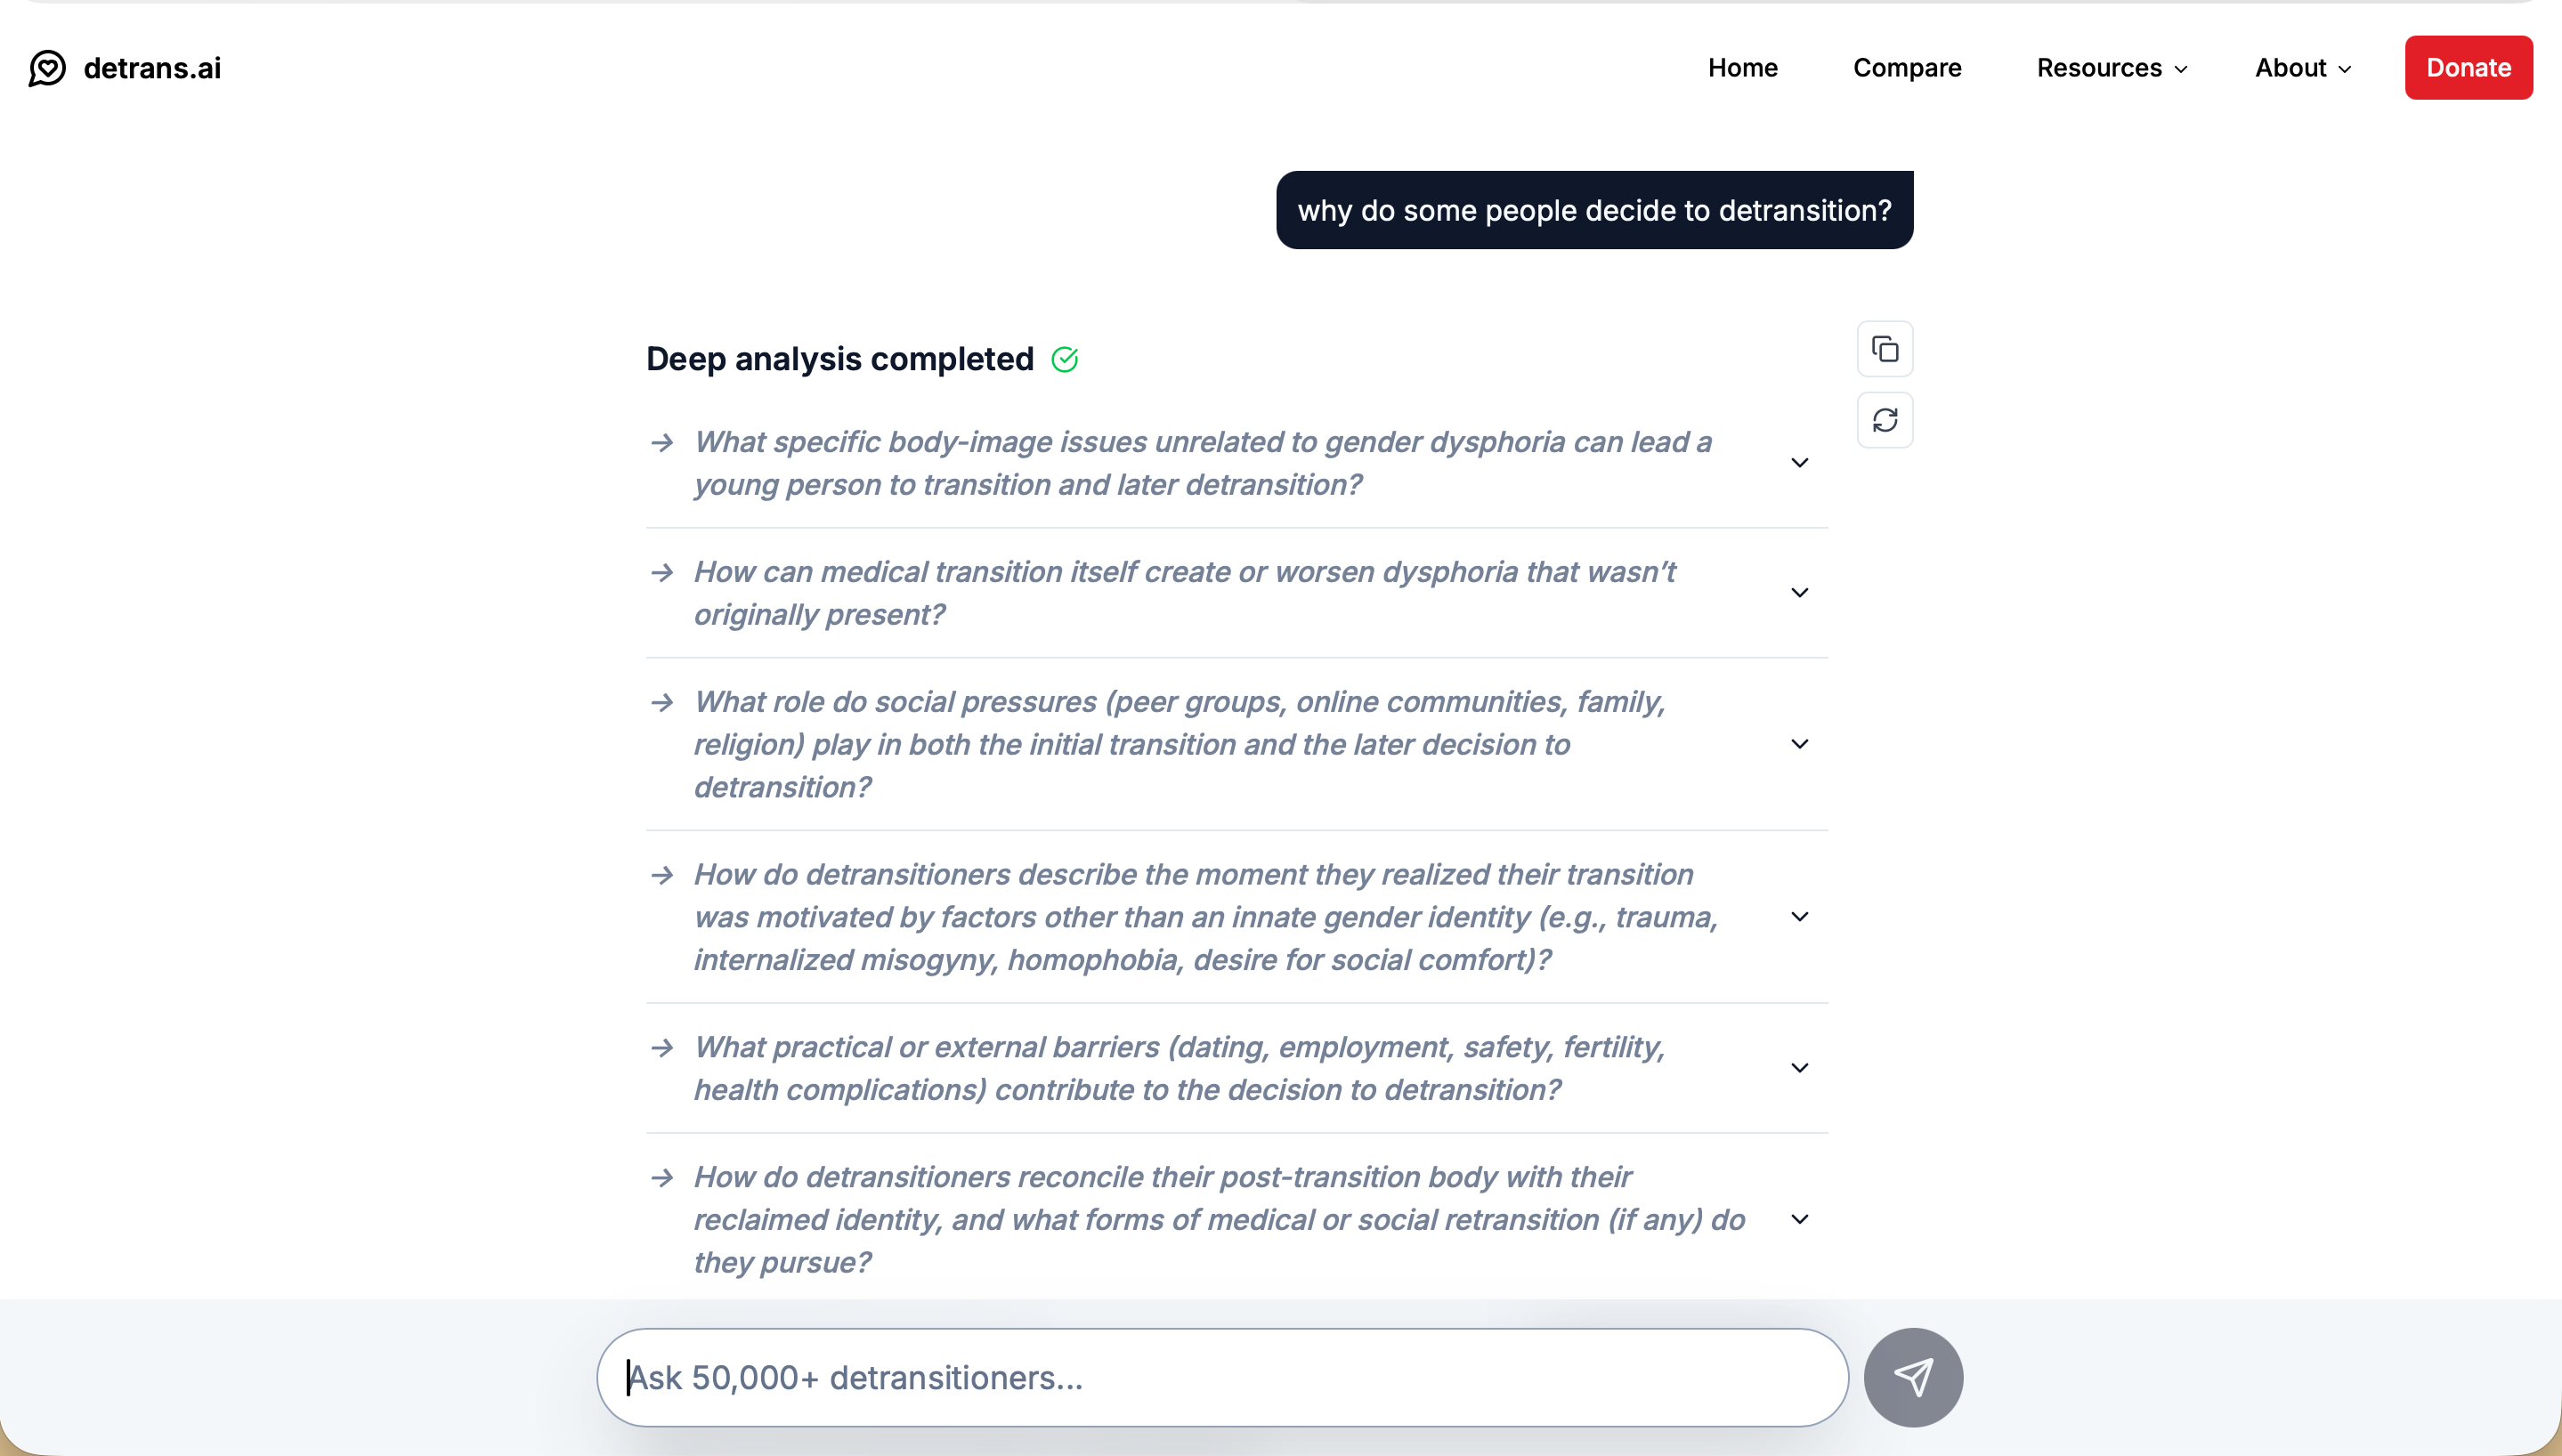Send the message with the paper plane icon
This screenshot has height=1456, width=2562.
[1913, 1377]
